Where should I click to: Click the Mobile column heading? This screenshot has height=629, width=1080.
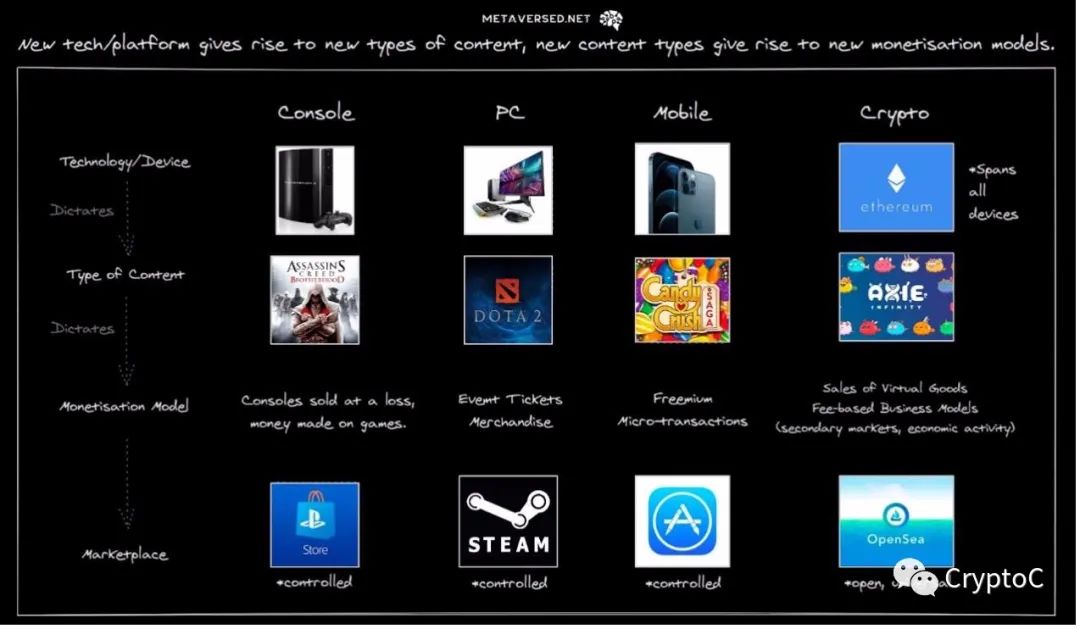point(681,113)
